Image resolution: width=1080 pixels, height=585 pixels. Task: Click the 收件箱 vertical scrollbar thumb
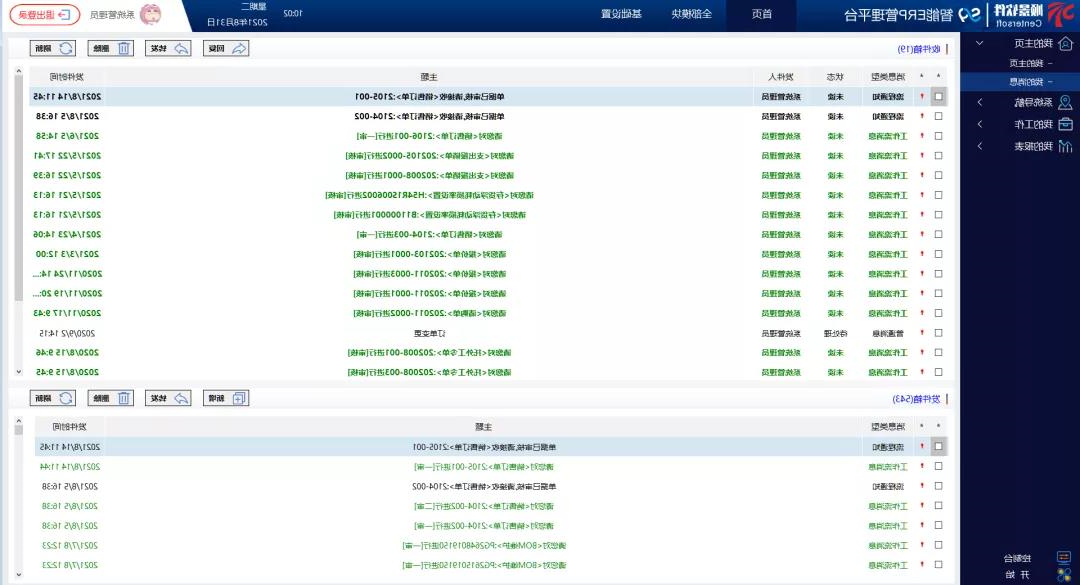(x=18, y=190)
